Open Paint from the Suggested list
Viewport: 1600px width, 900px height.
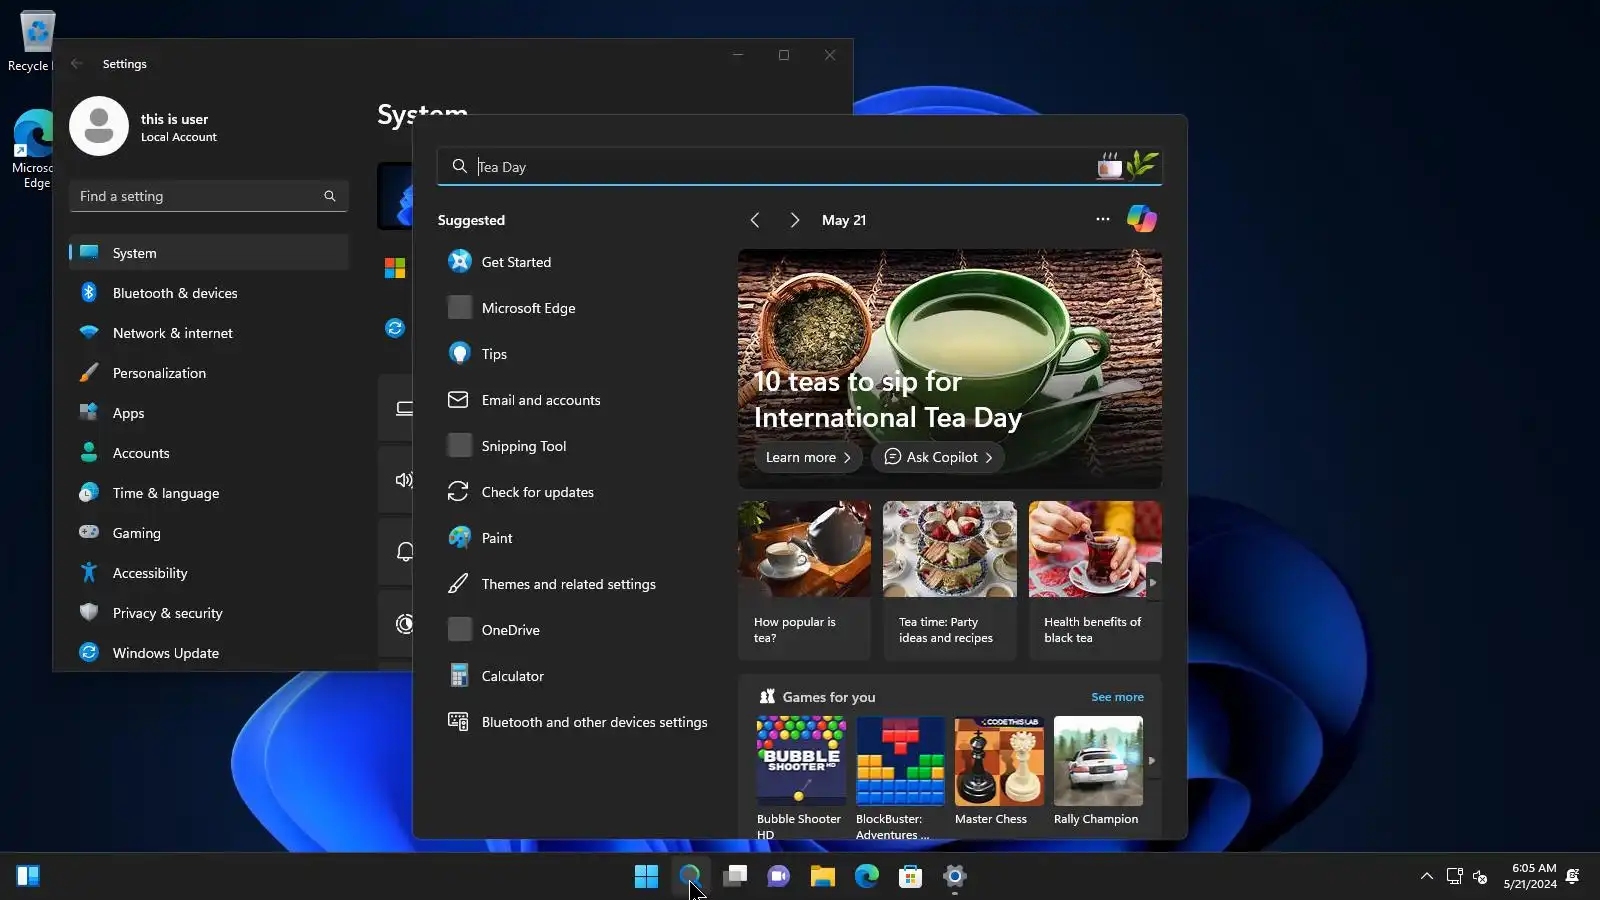(578, 538)
